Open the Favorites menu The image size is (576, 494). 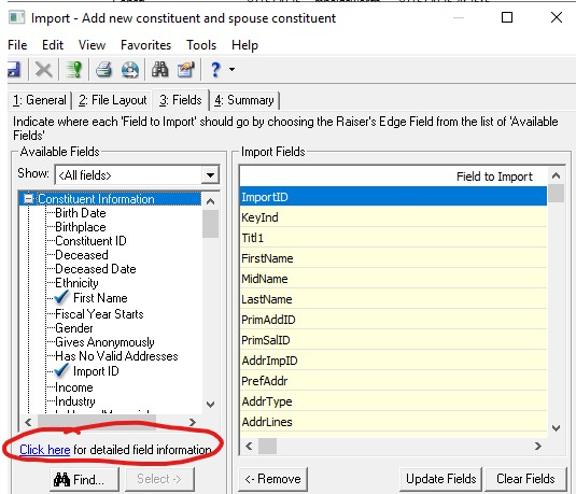(146, 45)
